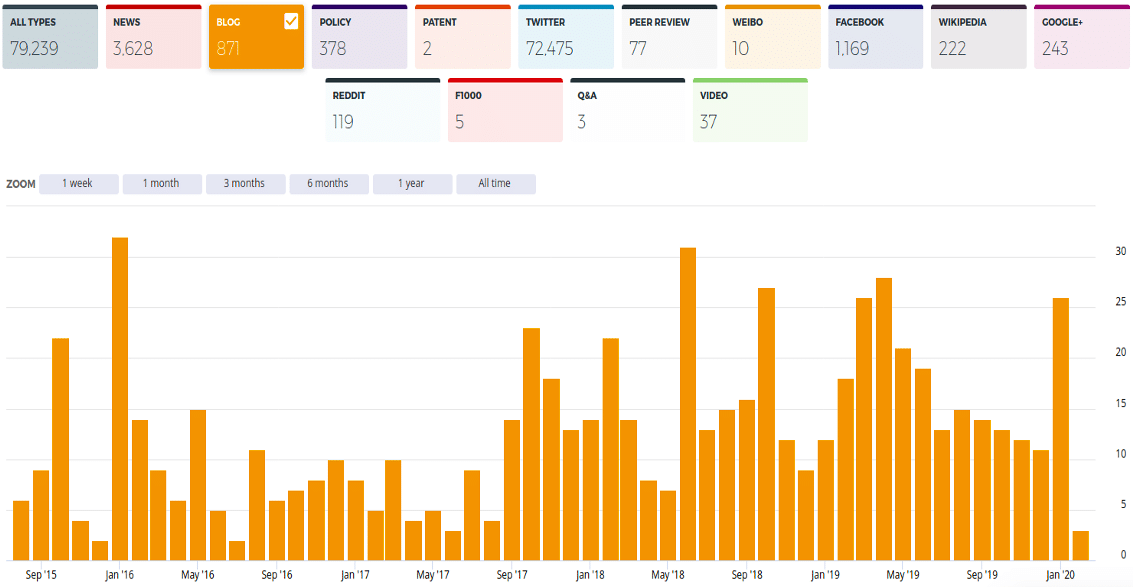Filter by Reddit mentions

382,110
